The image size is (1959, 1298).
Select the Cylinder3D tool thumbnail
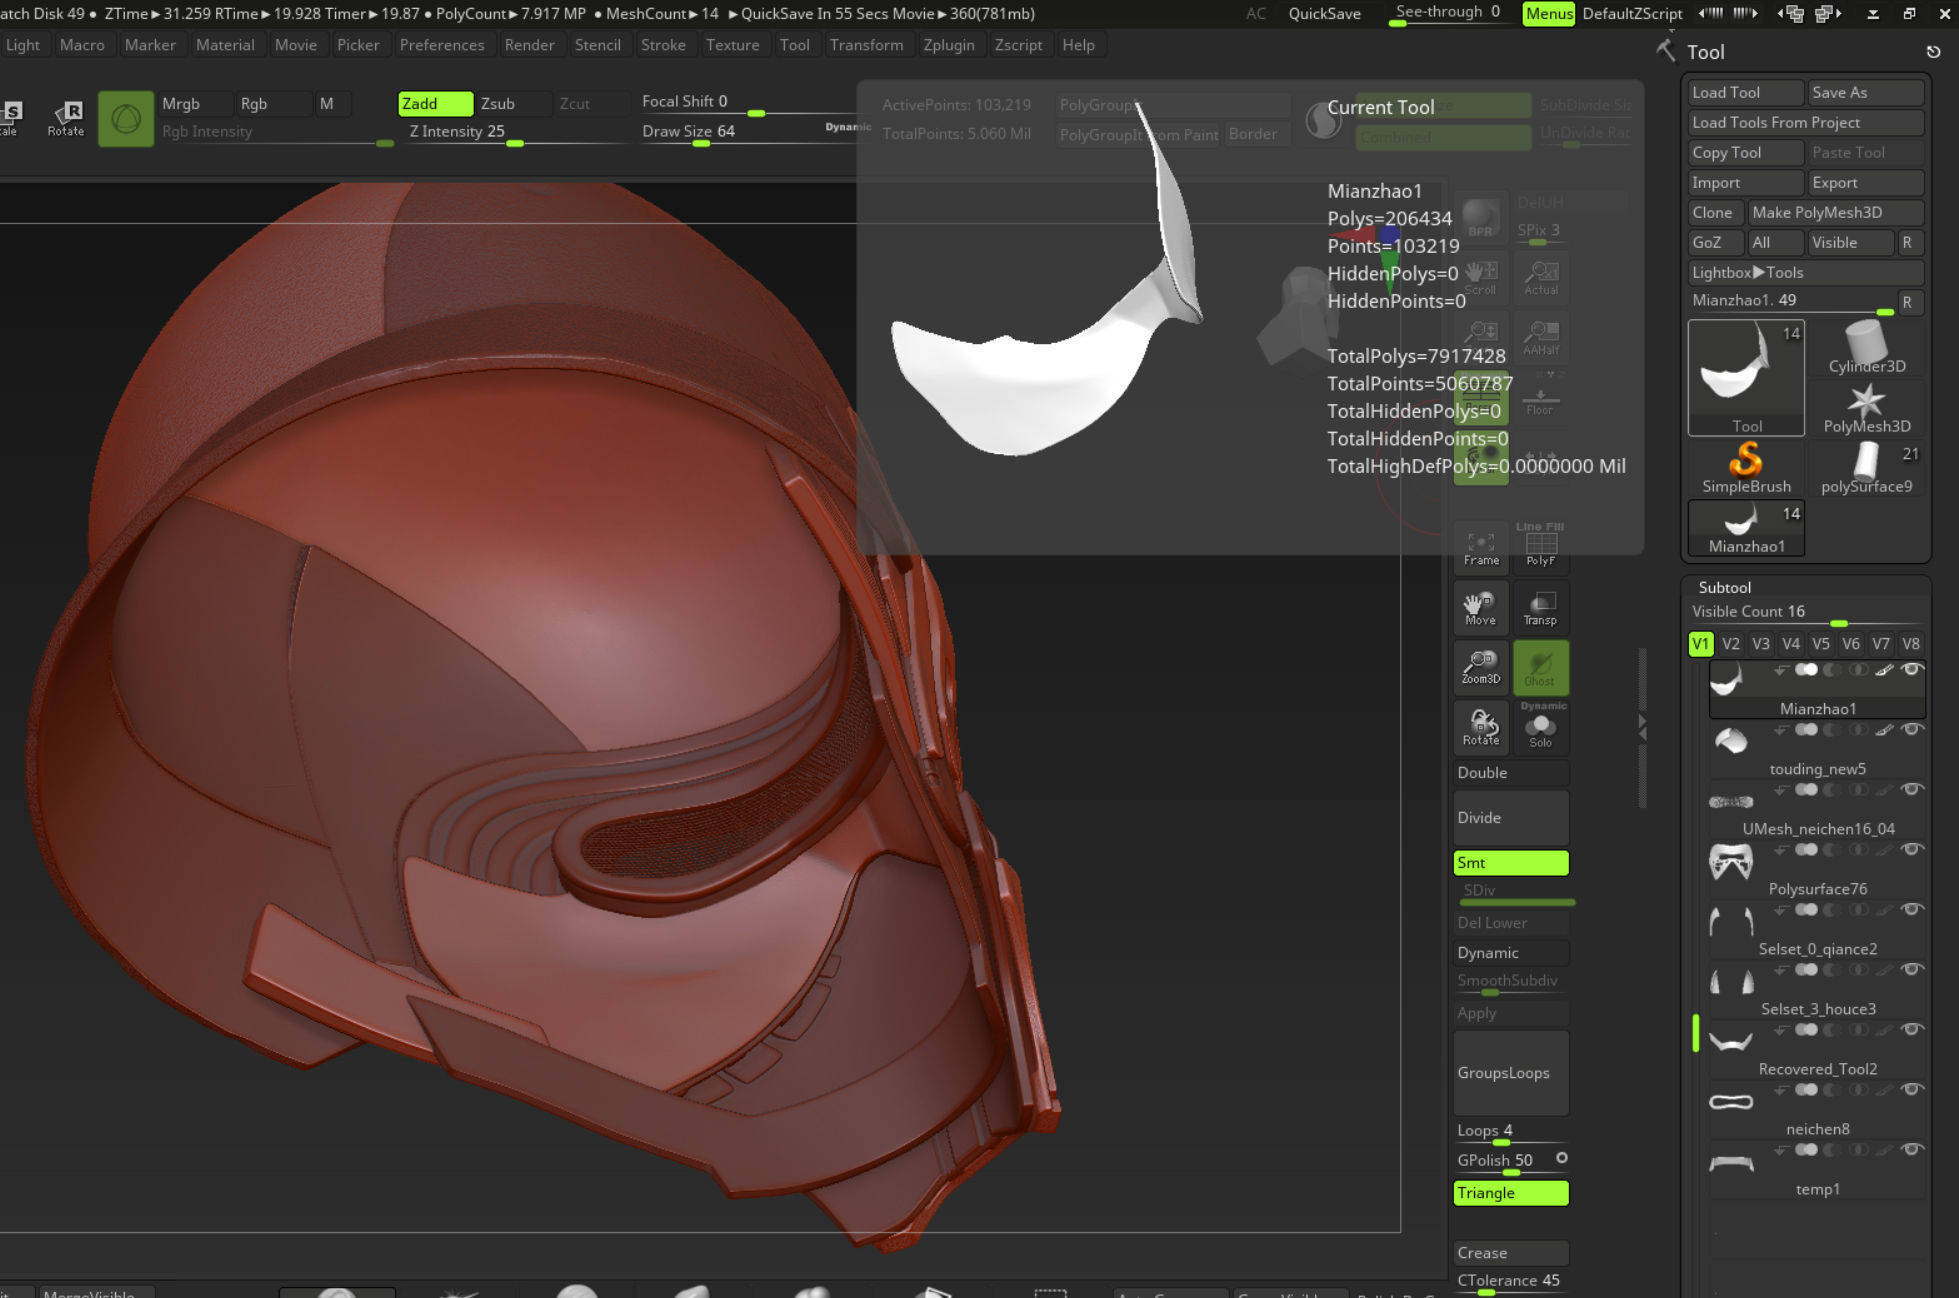[1866, 348]
